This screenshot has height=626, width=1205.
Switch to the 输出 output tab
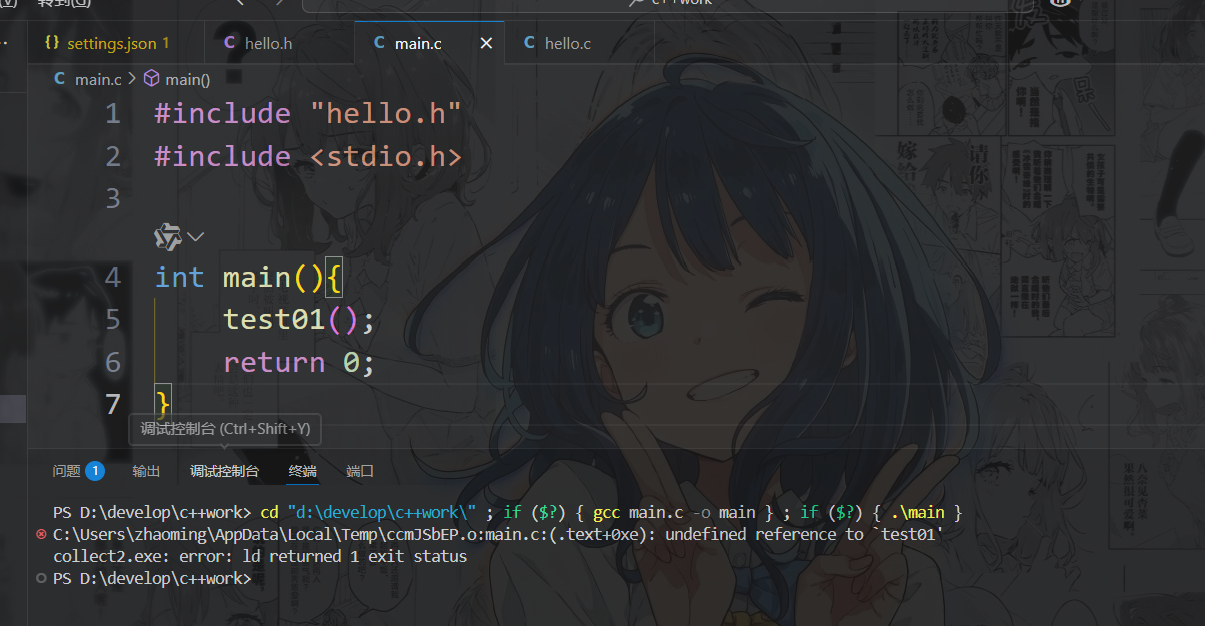point(146,471)
